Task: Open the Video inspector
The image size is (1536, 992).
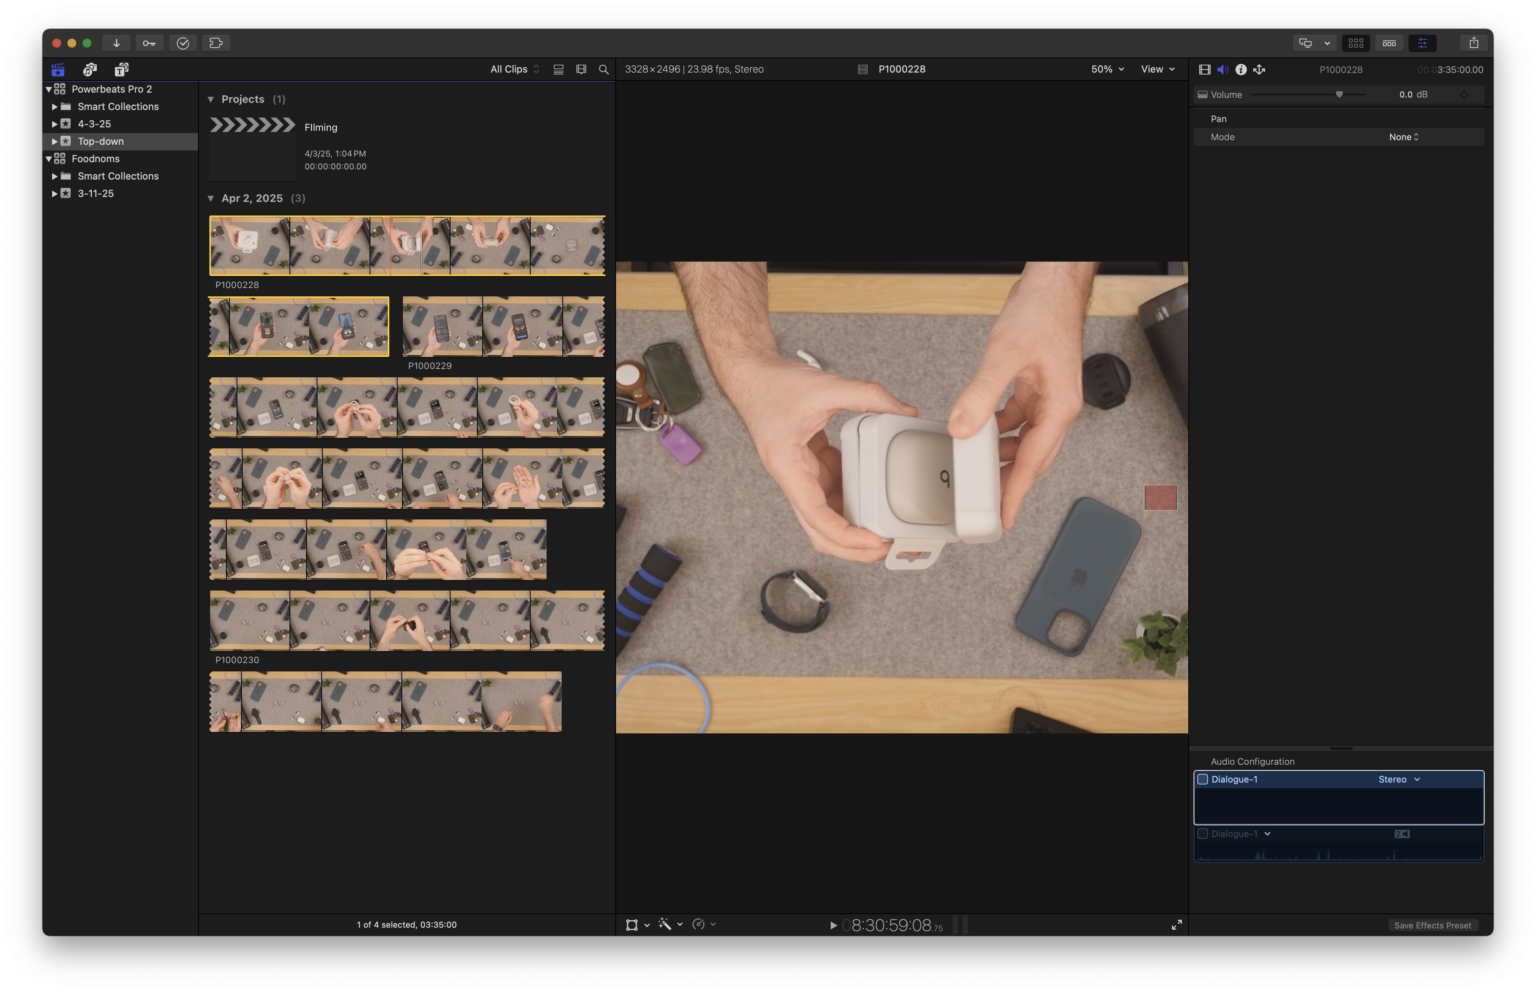Action: tap(1204, 69)
